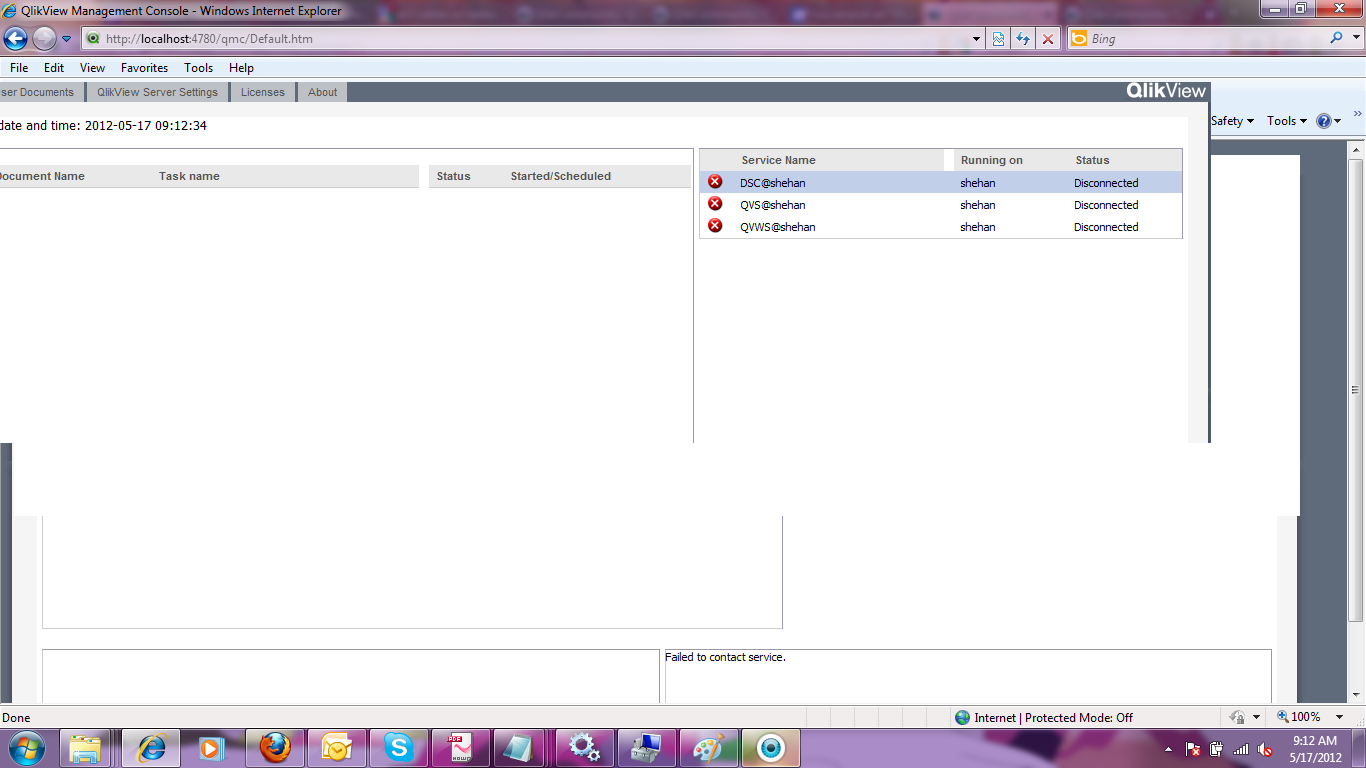The height and width of the screenshot is (768, 1366).
Task: Open the recent pages dropdown arrow
Action: pos(67,39)
